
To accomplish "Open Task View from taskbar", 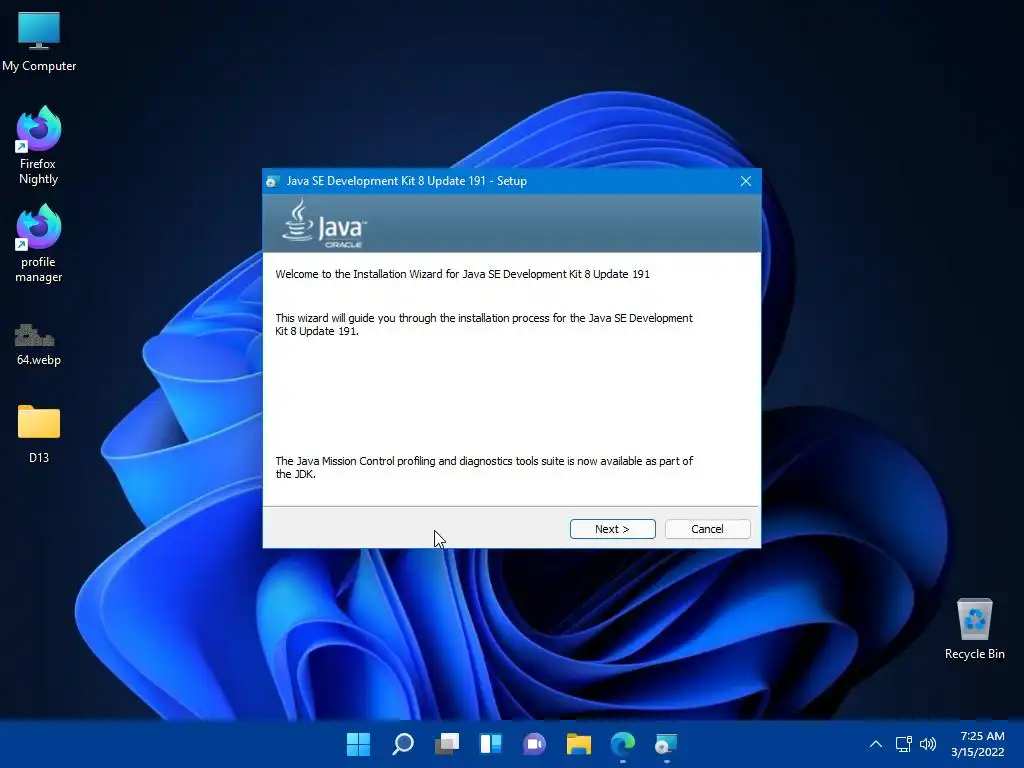I will coord(447,744).
